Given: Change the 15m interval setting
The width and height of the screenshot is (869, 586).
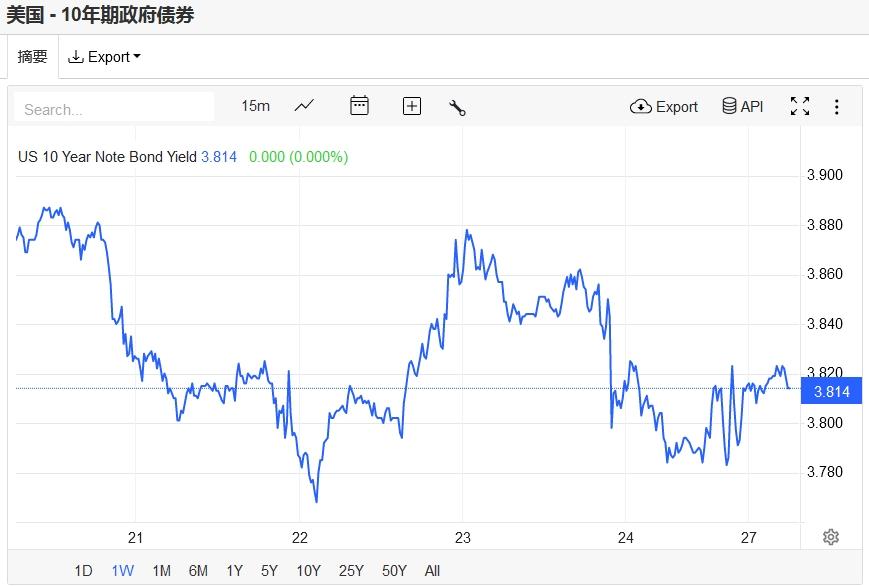Looking at the screenshot, I should coord(255,106).
